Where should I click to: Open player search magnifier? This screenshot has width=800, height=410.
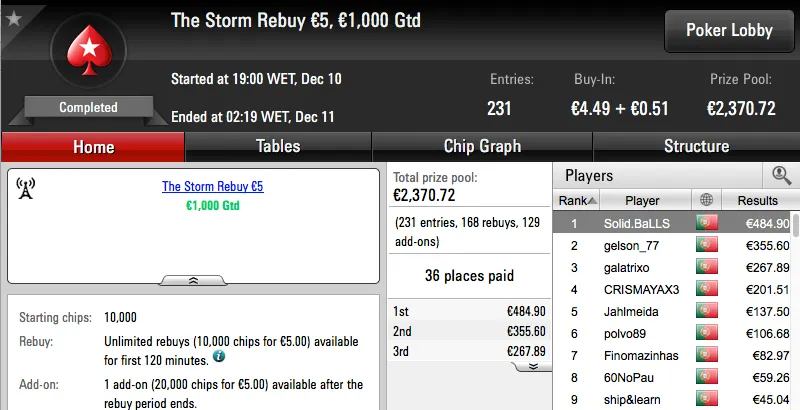pyautogui.click(x=781, y=176)
